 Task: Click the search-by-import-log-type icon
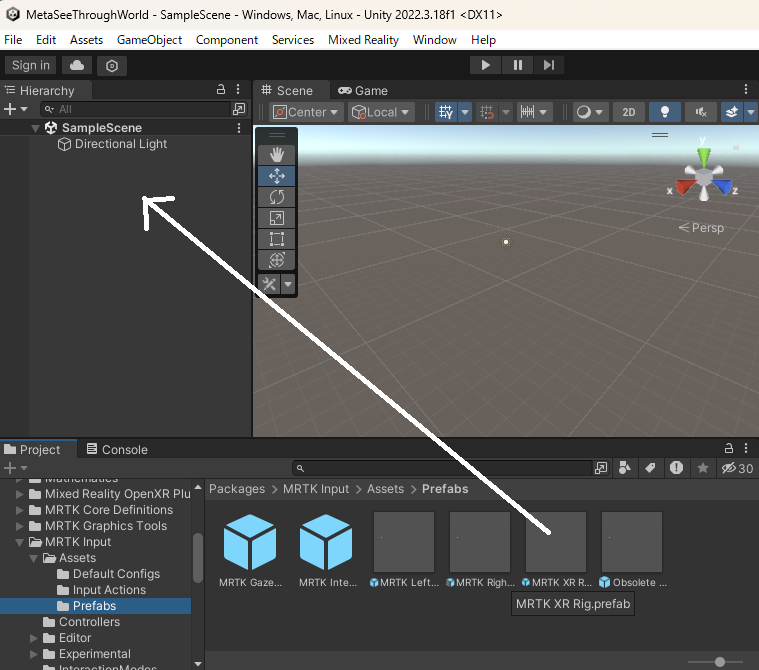tap(676, 468)
